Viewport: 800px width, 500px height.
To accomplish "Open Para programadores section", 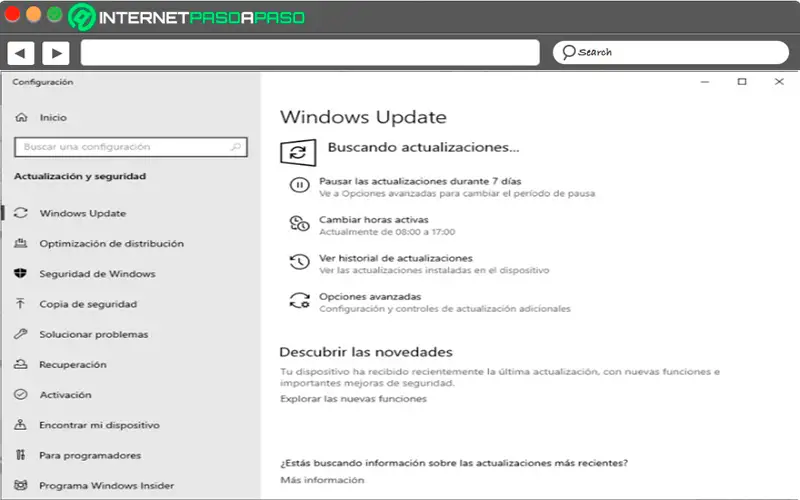I will click(x=90, y=455).
